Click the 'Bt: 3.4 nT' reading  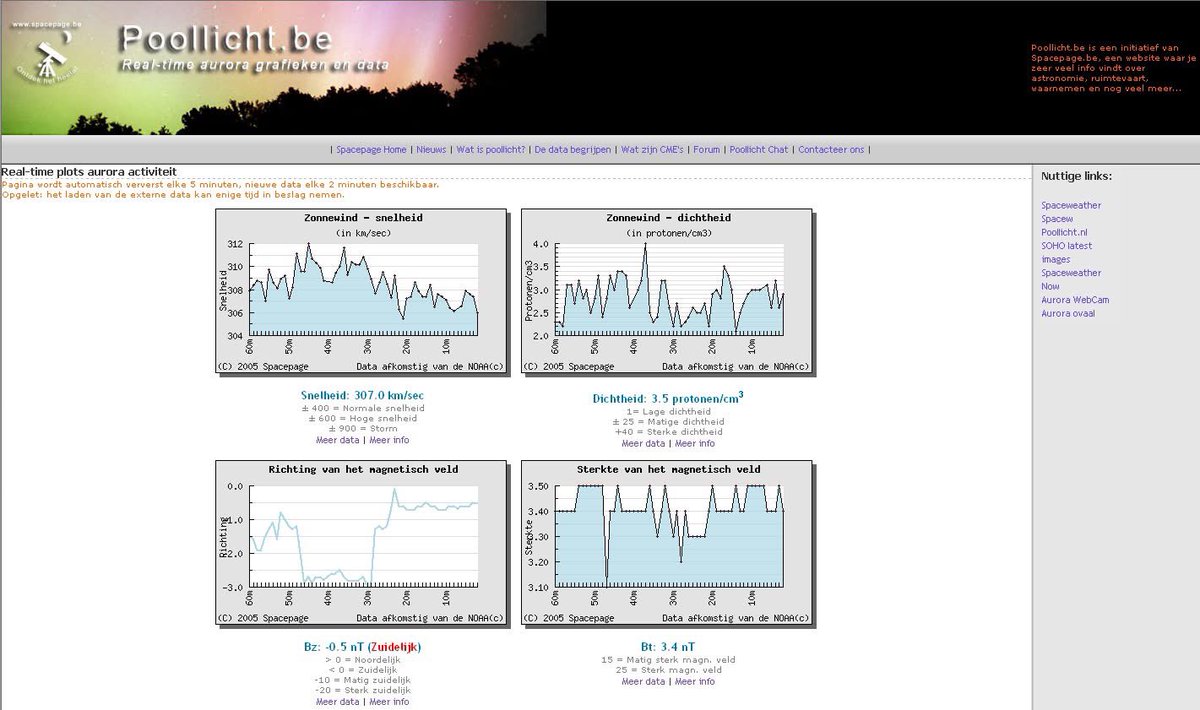click(668, 647)
